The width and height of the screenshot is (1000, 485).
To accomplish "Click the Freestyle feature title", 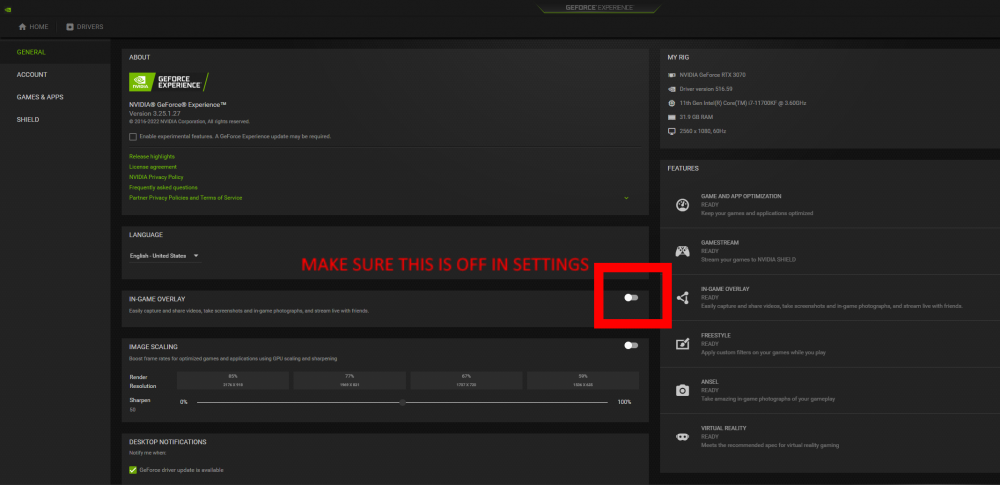I will point(716,335).
